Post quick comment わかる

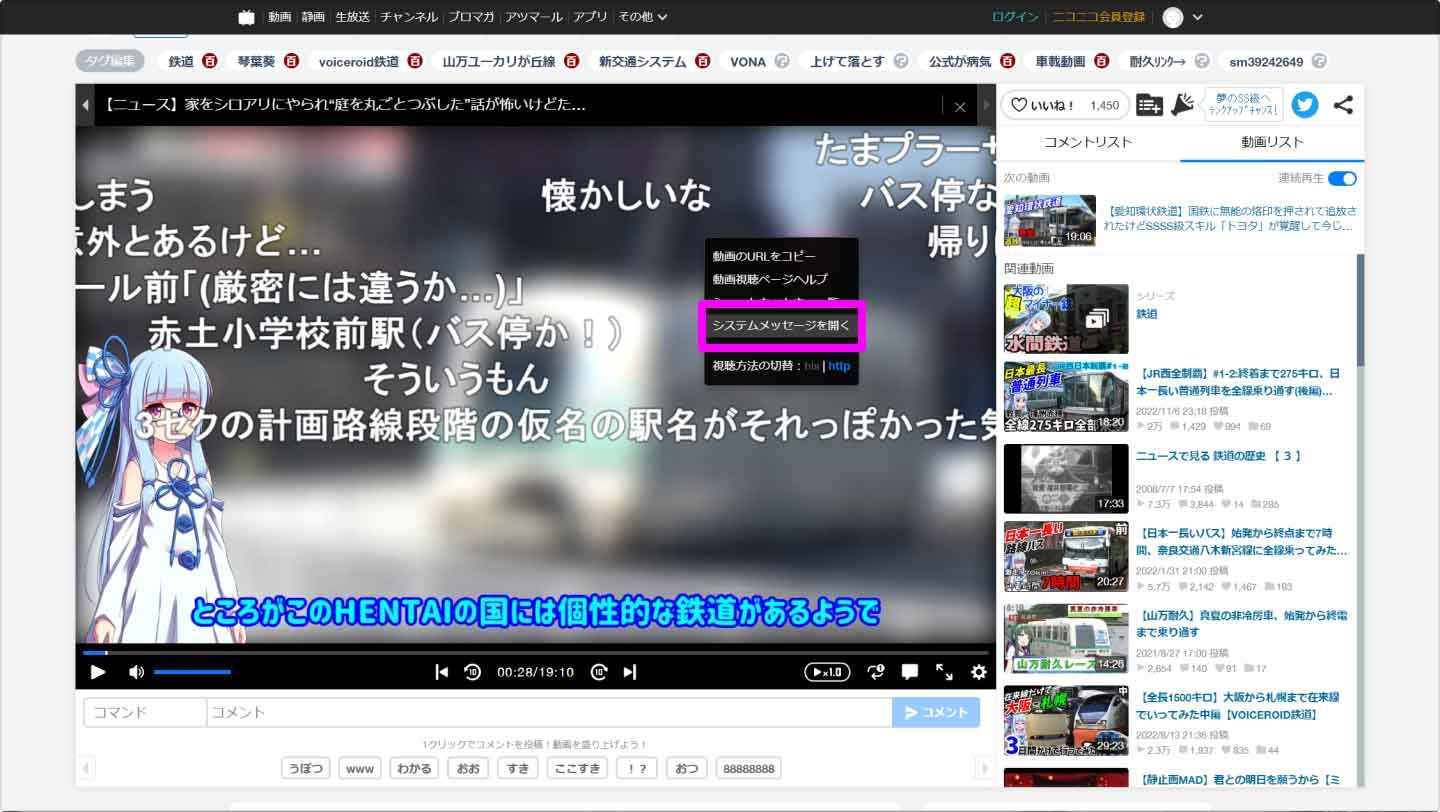pyautogui.click(x=414, y=768)
